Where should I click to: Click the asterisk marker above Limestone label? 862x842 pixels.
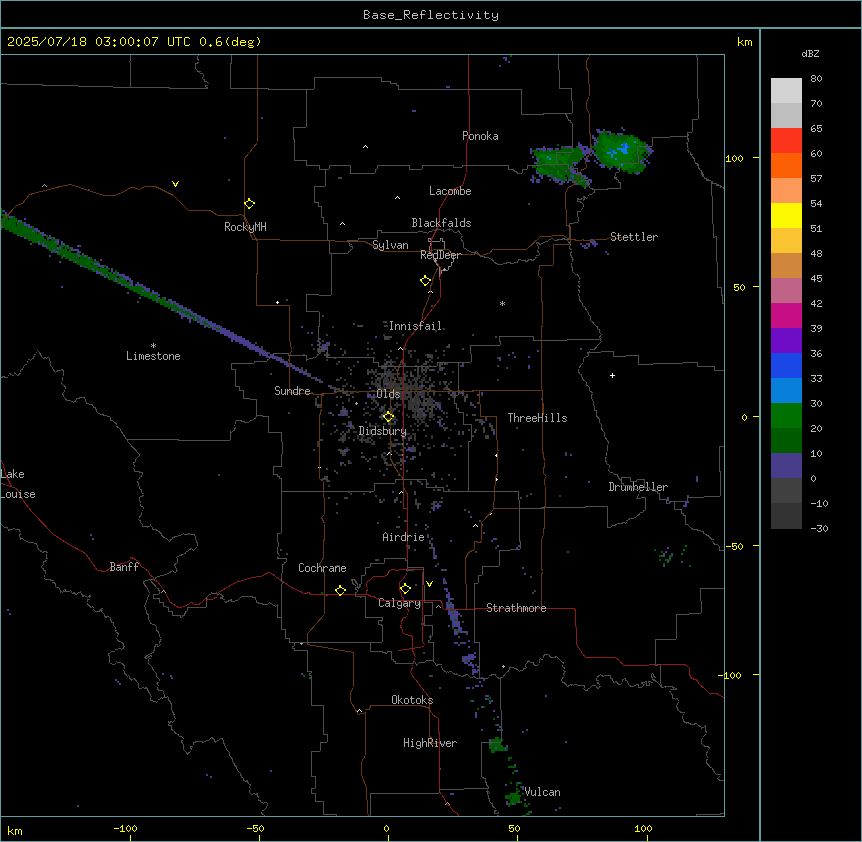(153, 346)
